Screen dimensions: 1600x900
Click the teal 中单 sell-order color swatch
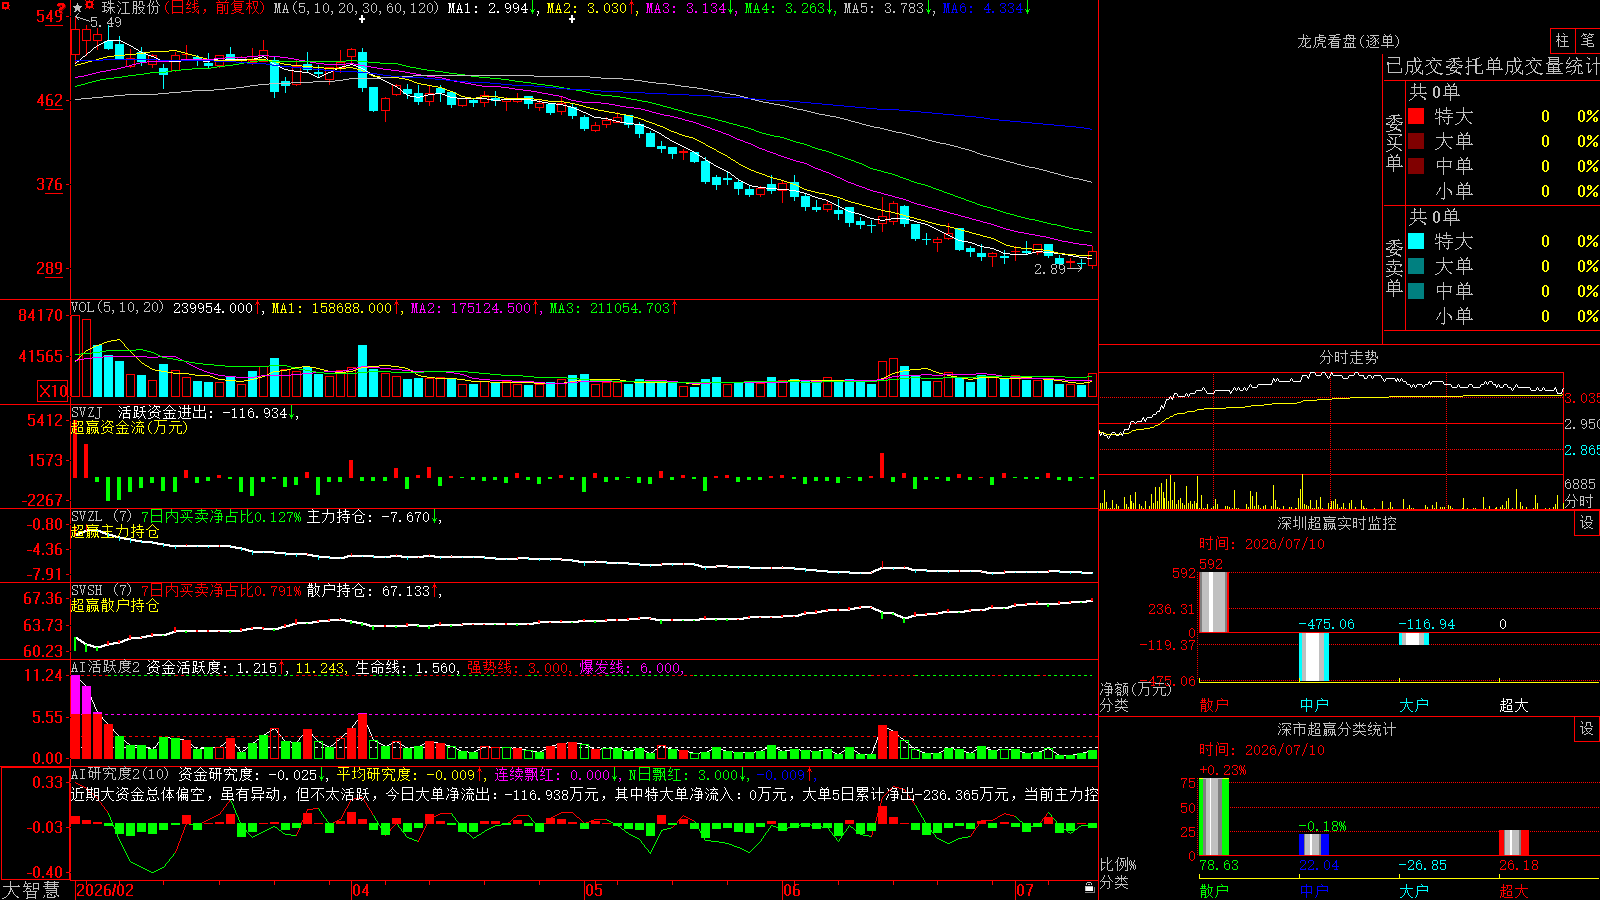coord(1416,291)
